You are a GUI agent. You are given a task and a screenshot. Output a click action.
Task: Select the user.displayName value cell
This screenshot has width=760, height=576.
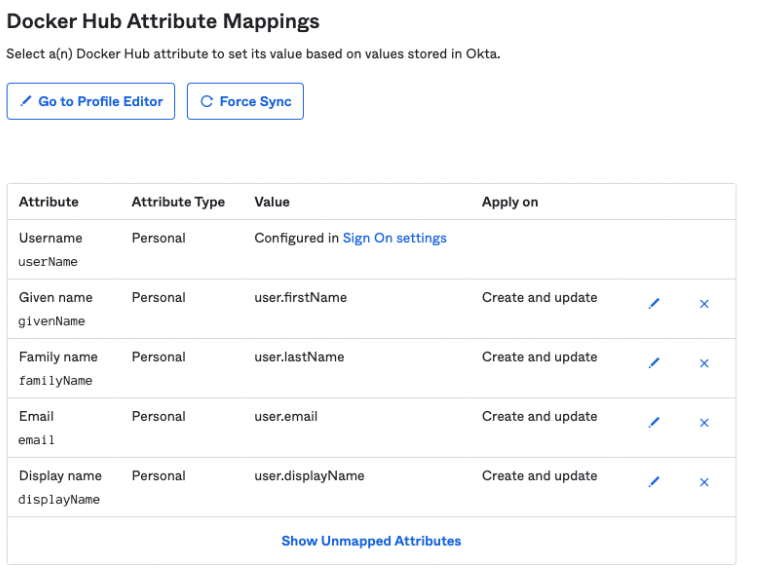309,476
